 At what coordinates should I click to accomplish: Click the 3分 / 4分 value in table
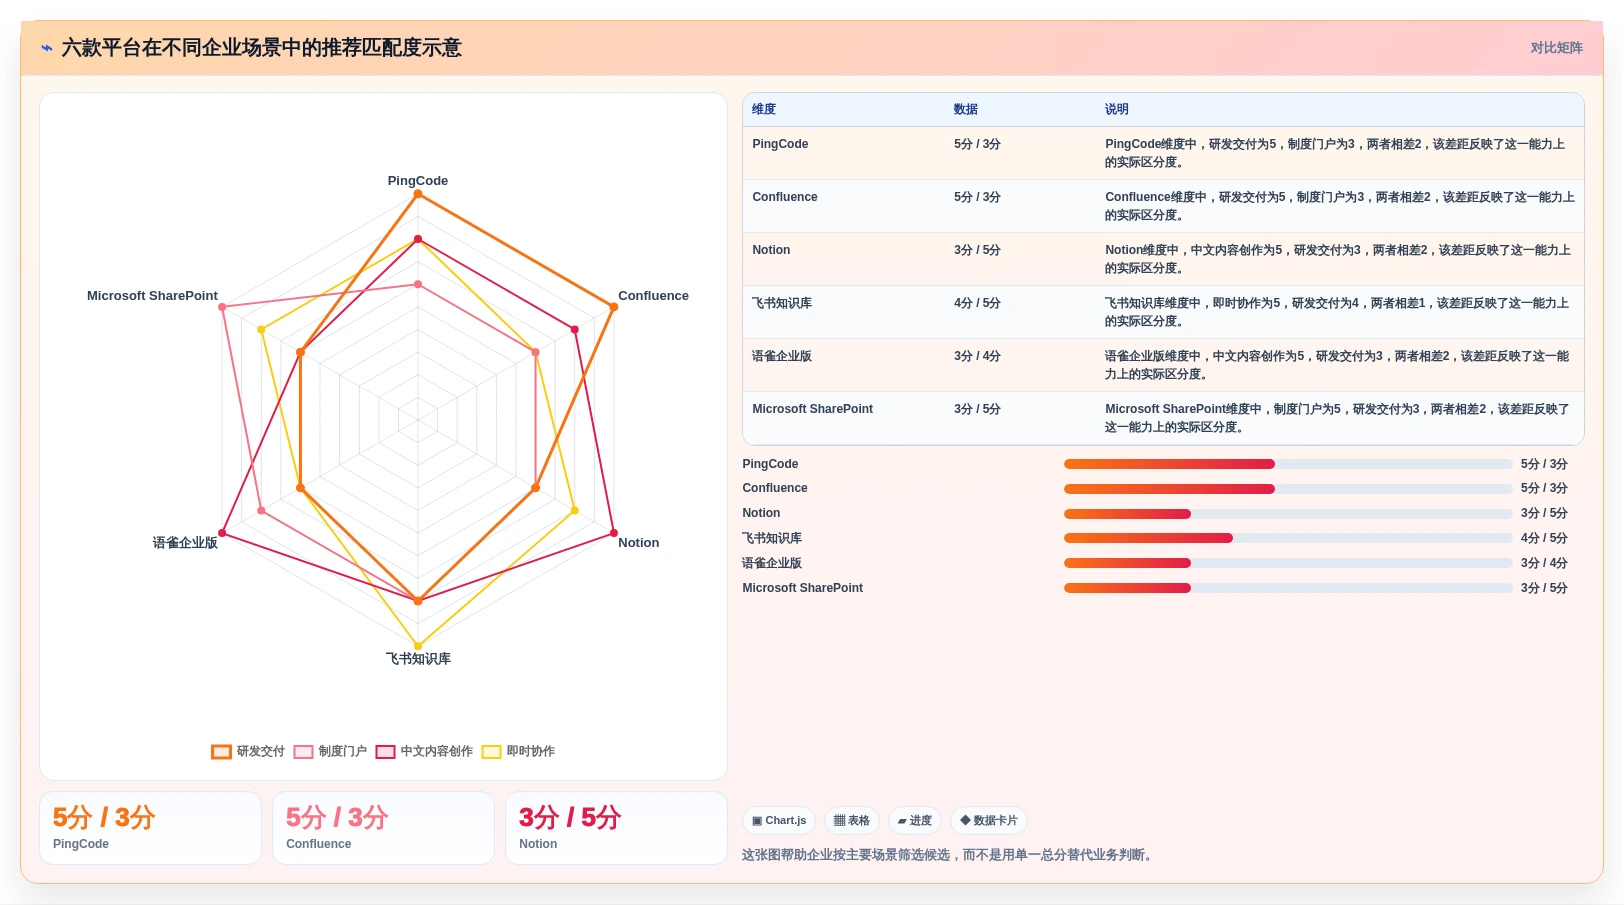[977, 356]
